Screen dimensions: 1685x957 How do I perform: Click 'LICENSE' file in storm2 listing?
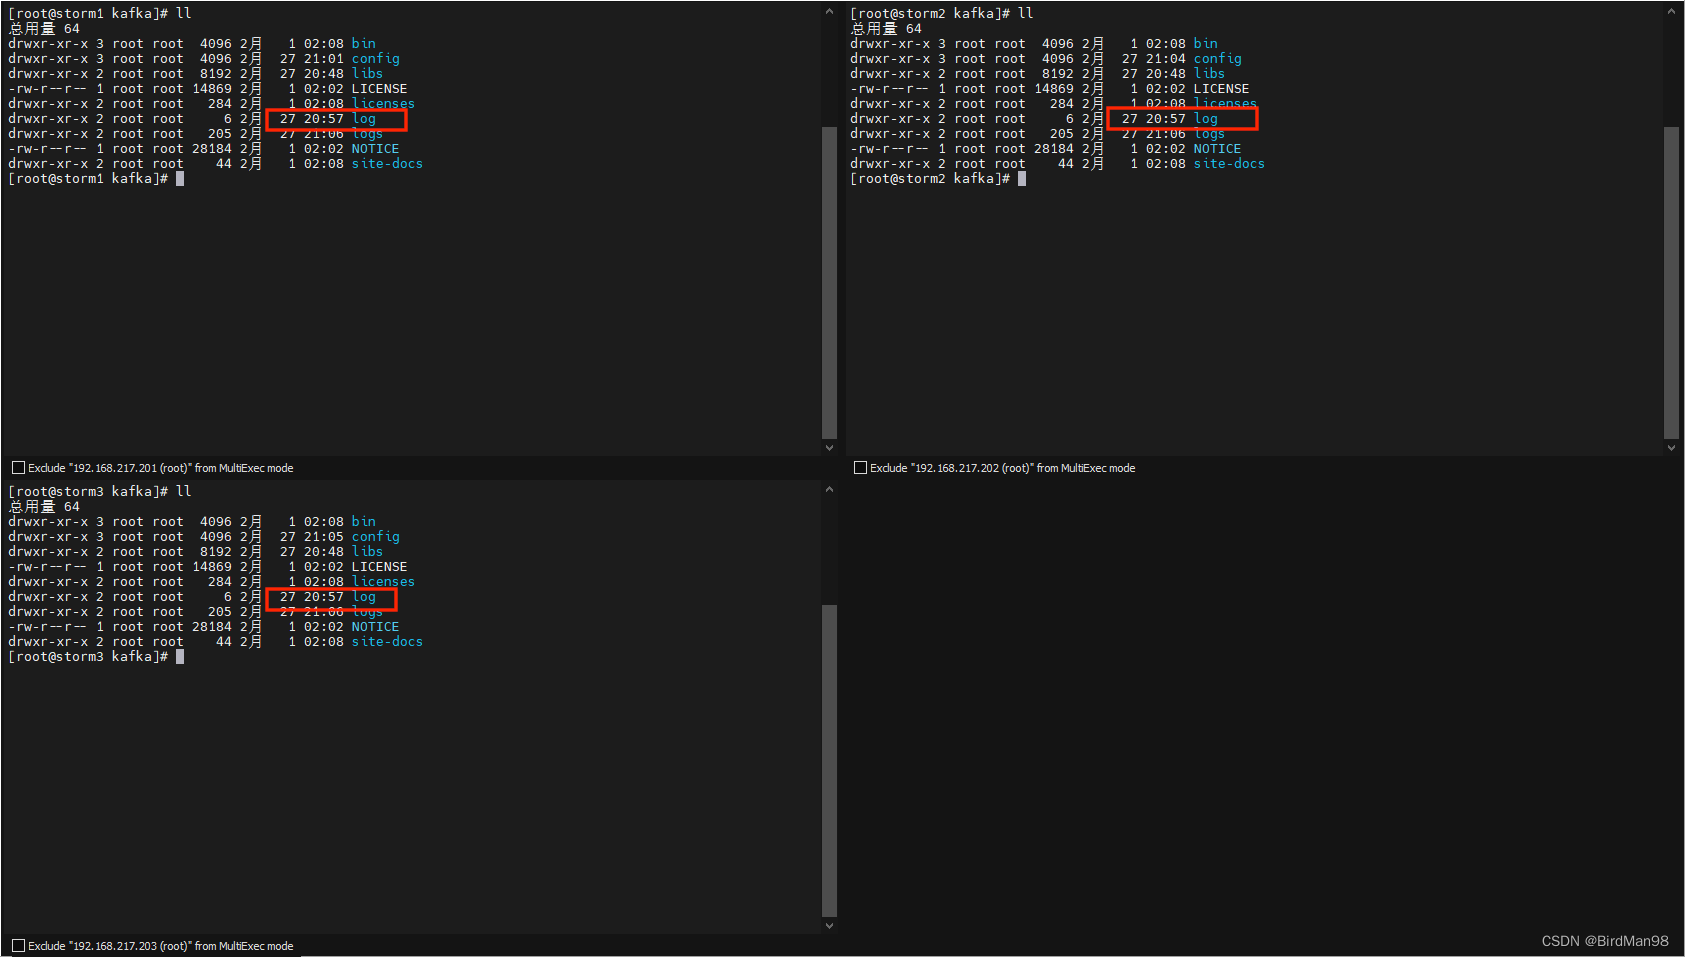tap(1222, 89)
